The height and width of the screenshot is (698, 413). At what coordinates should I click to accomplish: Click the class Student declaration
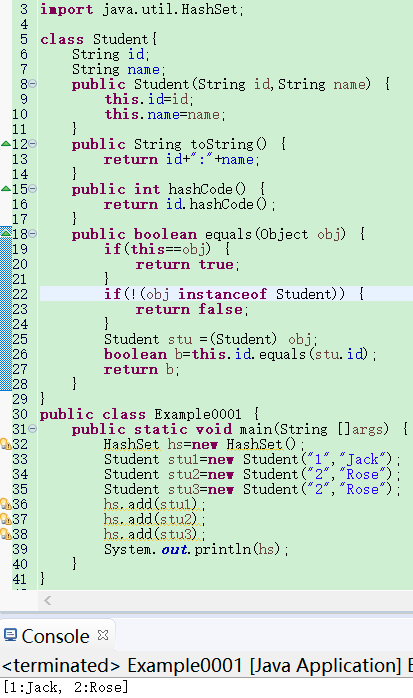99,39
